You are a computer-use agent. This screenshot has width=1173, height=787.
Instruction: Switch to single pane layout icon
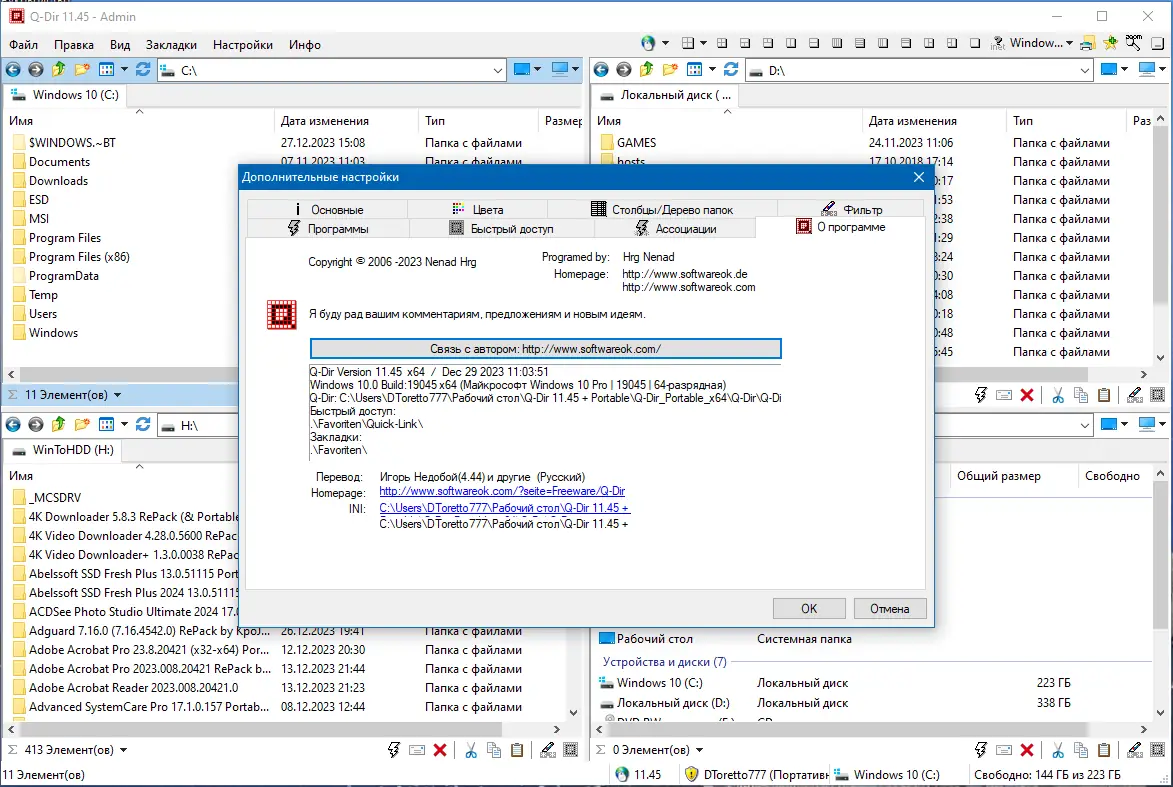(x=975, y=43)
